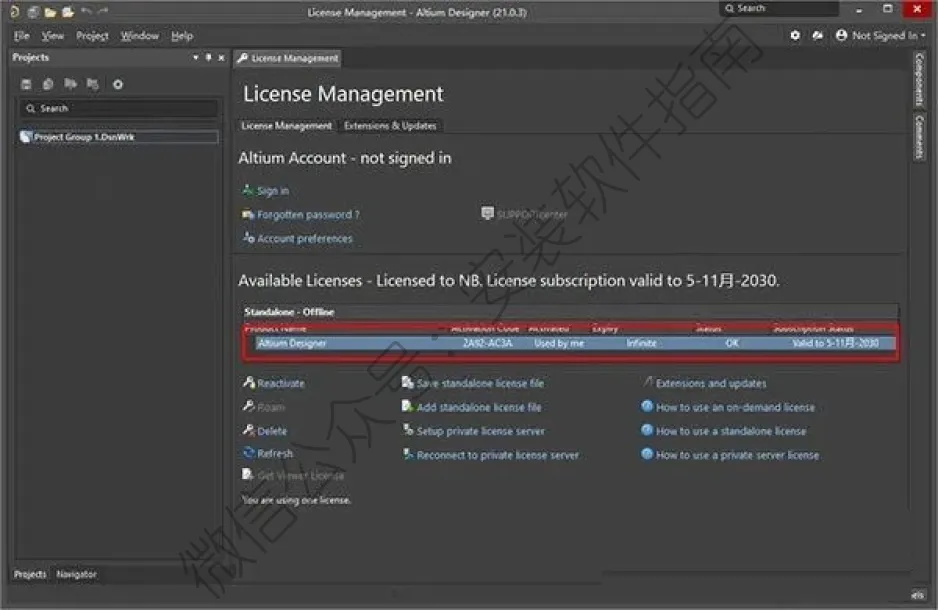938x610 pixels.
Task: Click the open folder icon in title bar
Action: coord(50,11)
